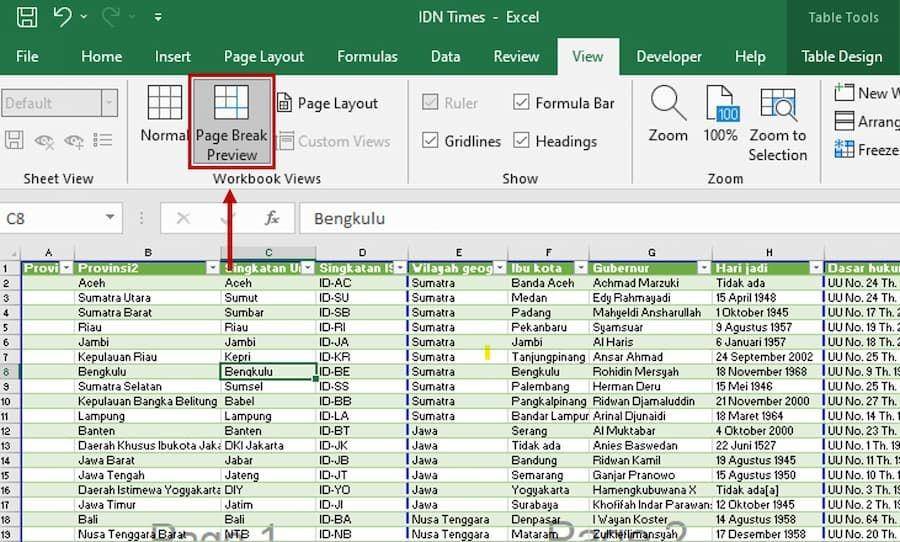This screenshot has height=542, width=900.
Task: Switch to the Review tab
Action: 516,56
